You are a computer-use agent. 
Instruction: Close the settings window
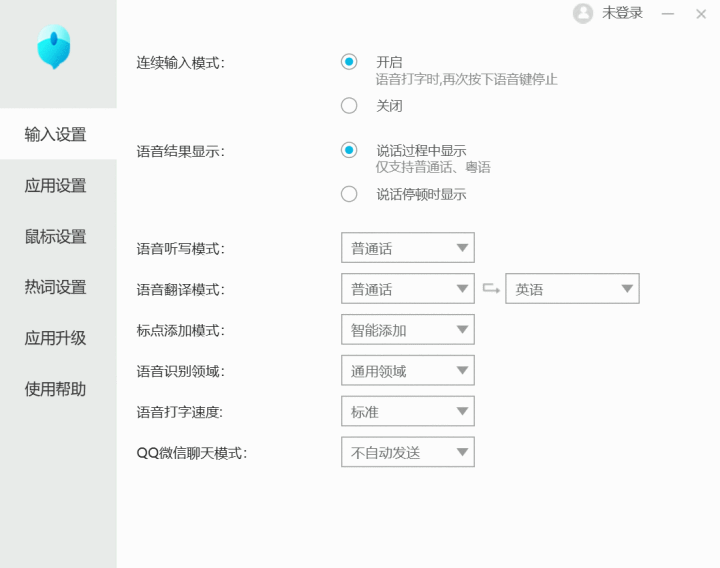tap(700, 14)
